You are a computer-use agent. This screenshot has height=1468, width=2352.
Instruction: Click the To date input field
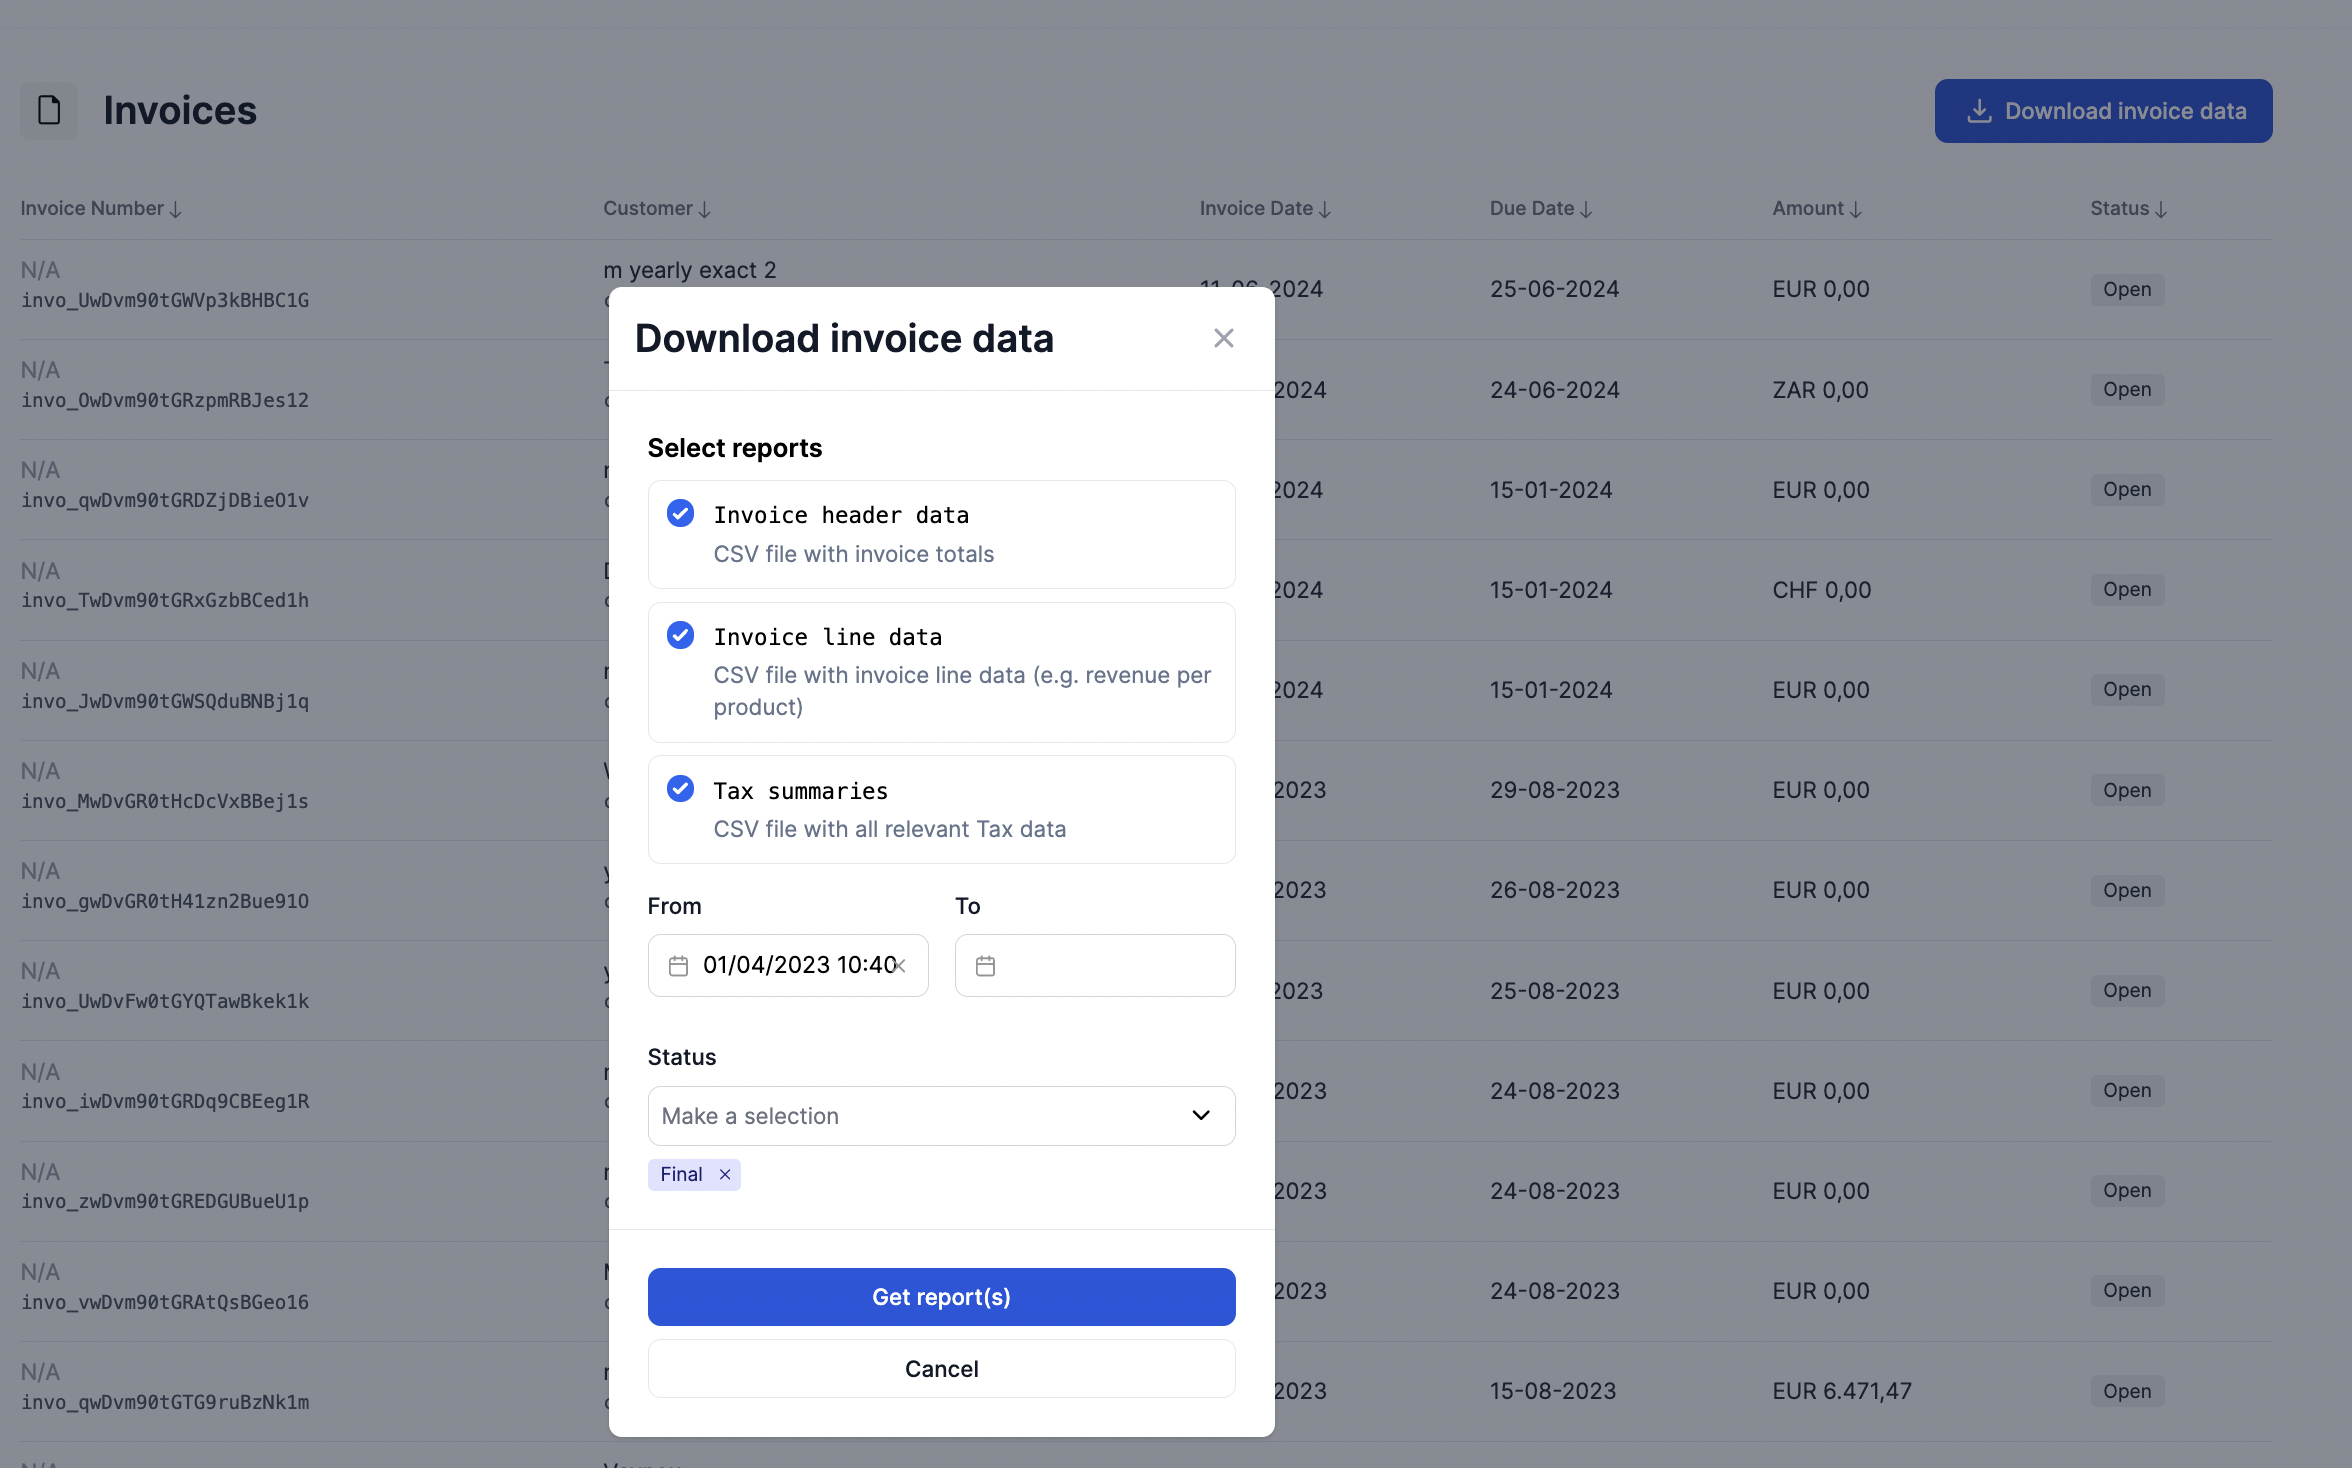pos(1110,965)
